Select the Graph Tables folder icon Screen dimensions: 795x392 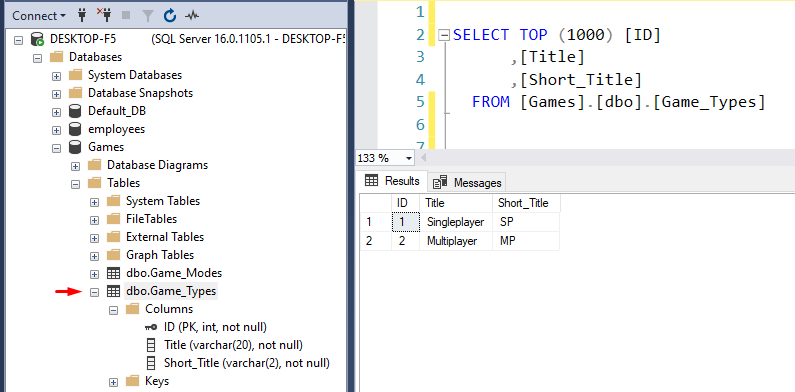pos(113,255)
